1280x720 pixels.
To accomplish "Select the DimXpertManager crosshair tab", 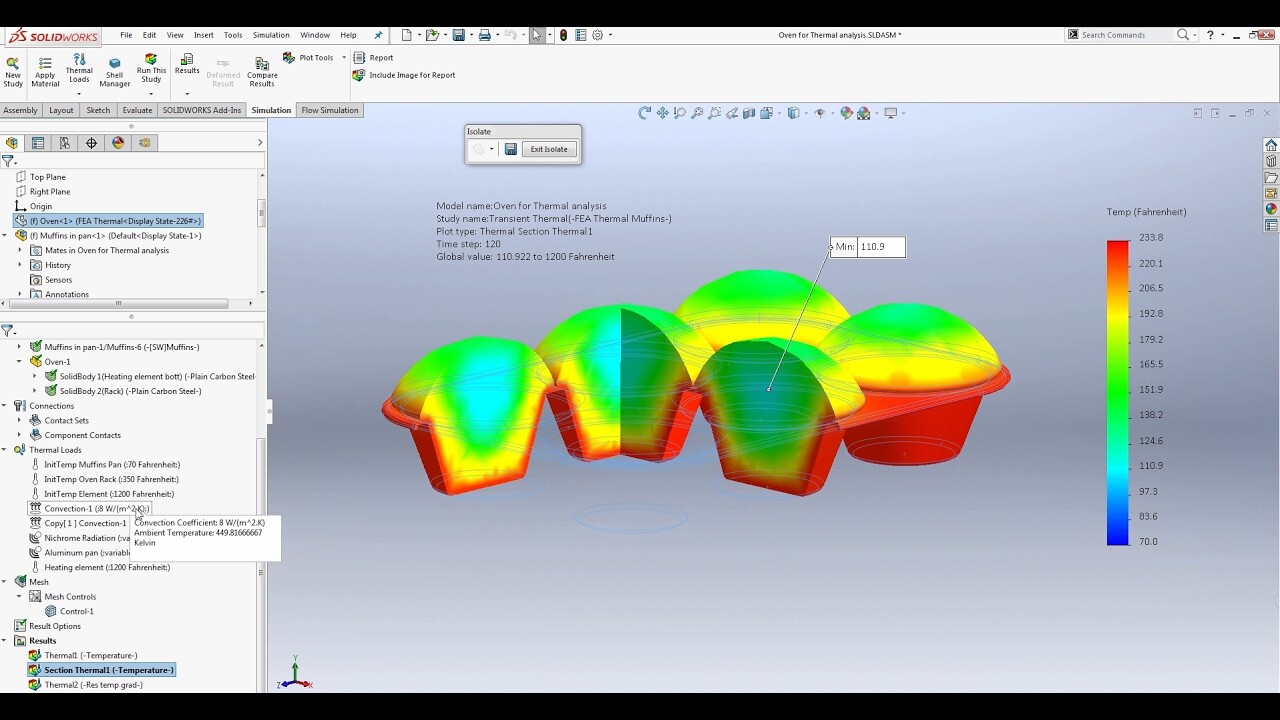I will coord(92,143).
